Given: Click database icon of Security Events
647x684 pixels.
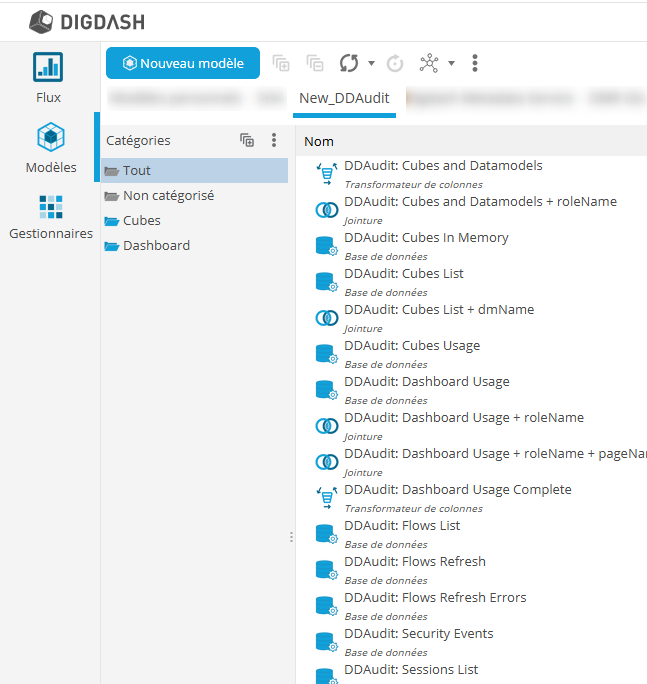Looking at the screenshot, I should pyautogui.click(x=327, y=642).
